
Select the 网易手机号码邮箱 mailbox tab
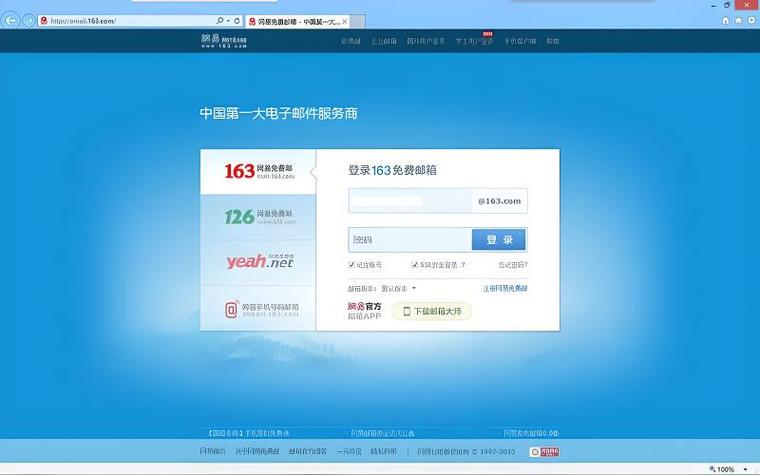pos(258,308)
